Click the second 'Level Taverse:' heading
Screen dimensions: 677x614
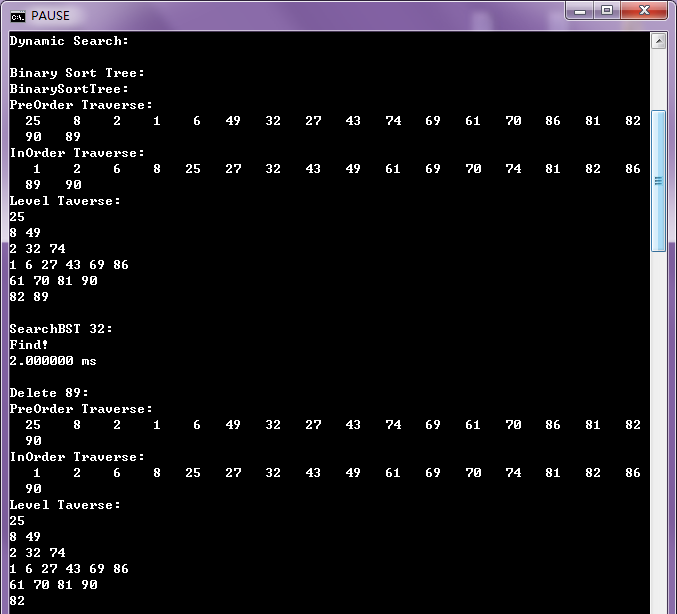tap(65, 505)
